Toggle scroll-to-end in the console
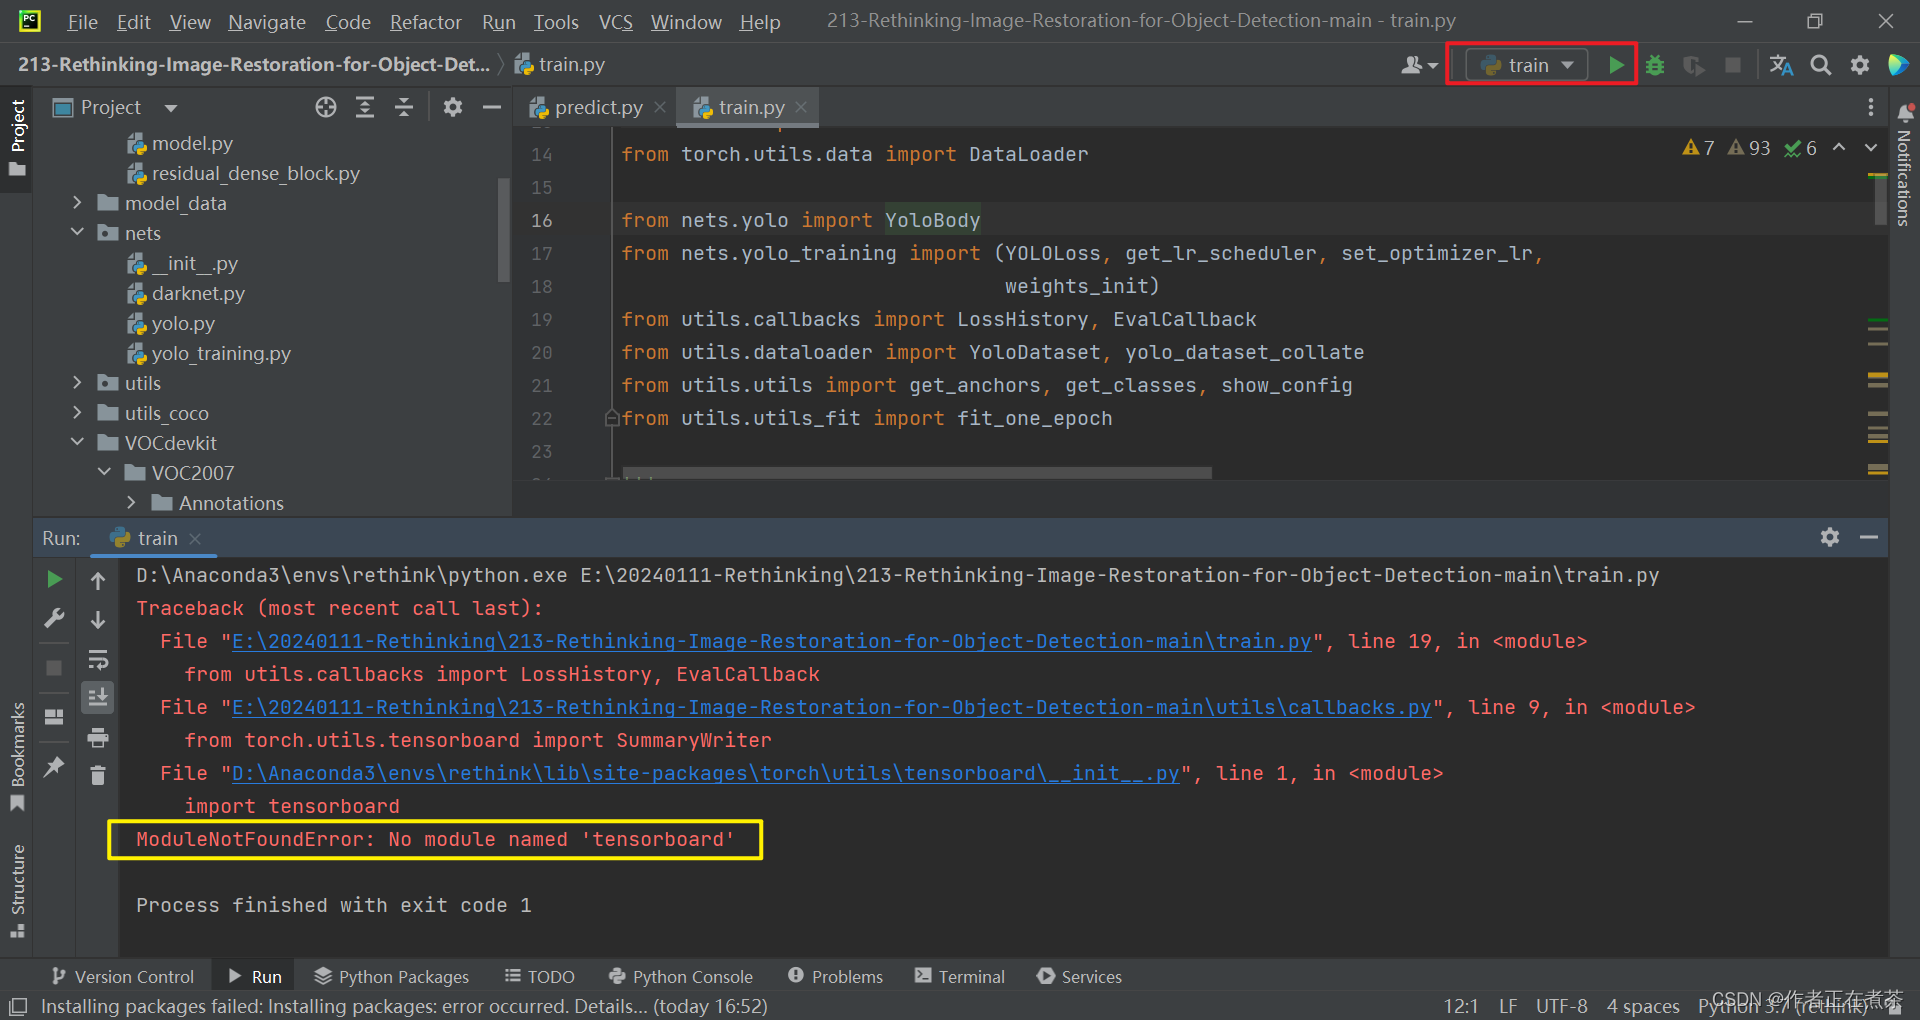Viewport: 1920px width, 1020px height. (97, 697)
